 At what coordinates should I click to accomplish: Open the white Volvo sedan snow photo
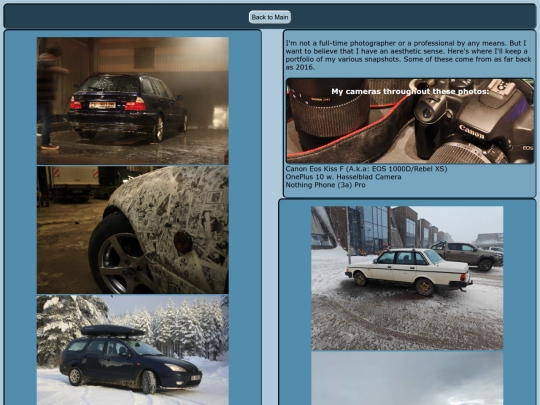coord(407,278)
